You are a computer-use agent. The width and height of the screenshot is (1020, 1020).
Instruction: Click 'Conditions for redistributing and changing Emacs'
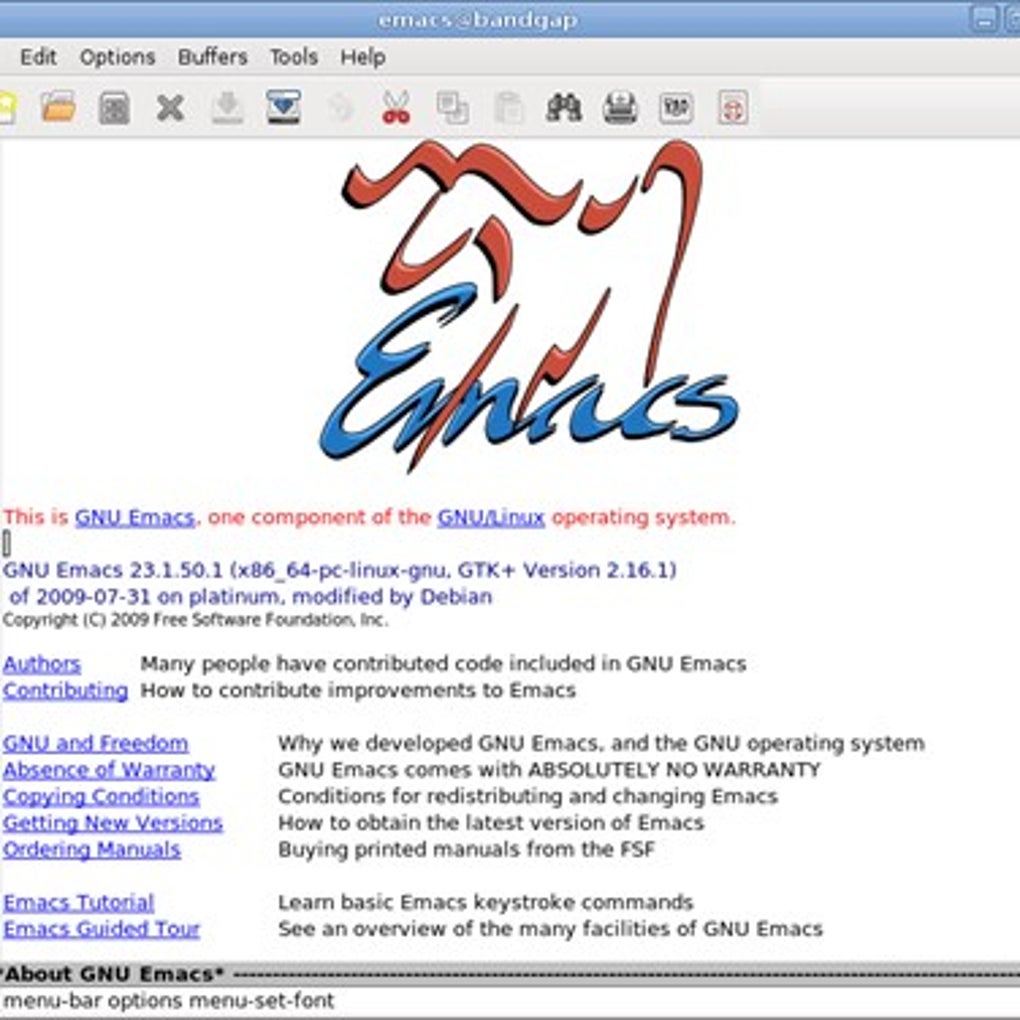[528, 797]
